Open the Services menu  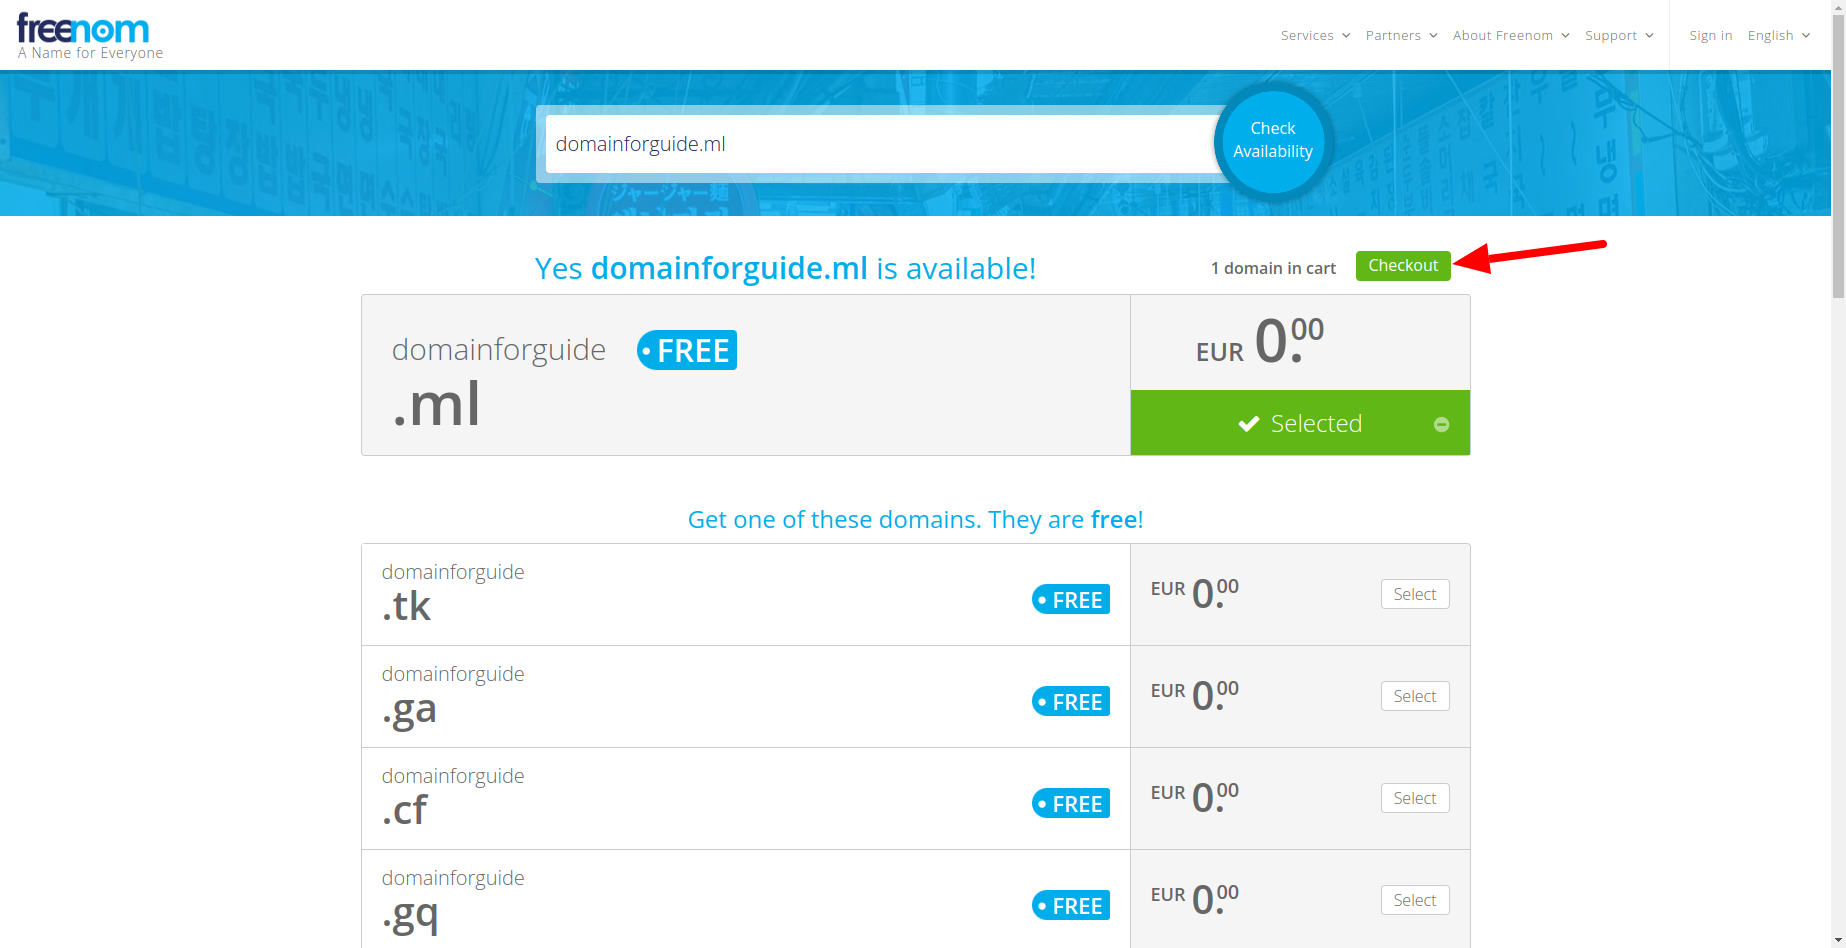pos(1315,35)
